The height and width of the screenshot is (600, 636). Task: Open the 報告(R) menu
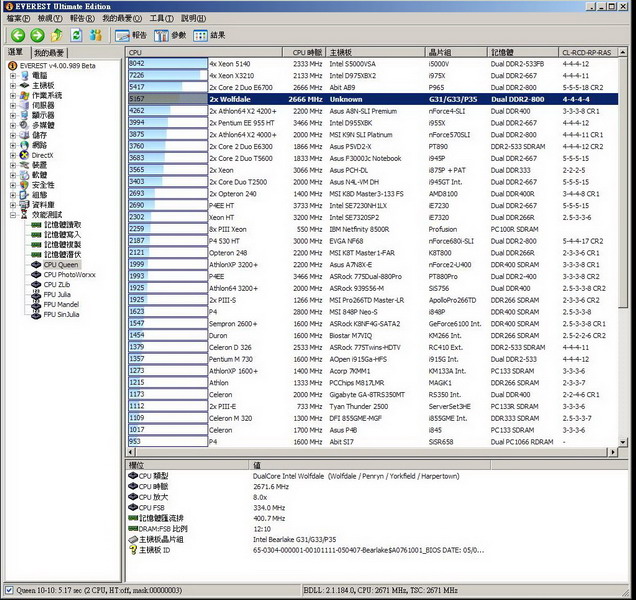(82, 18)
